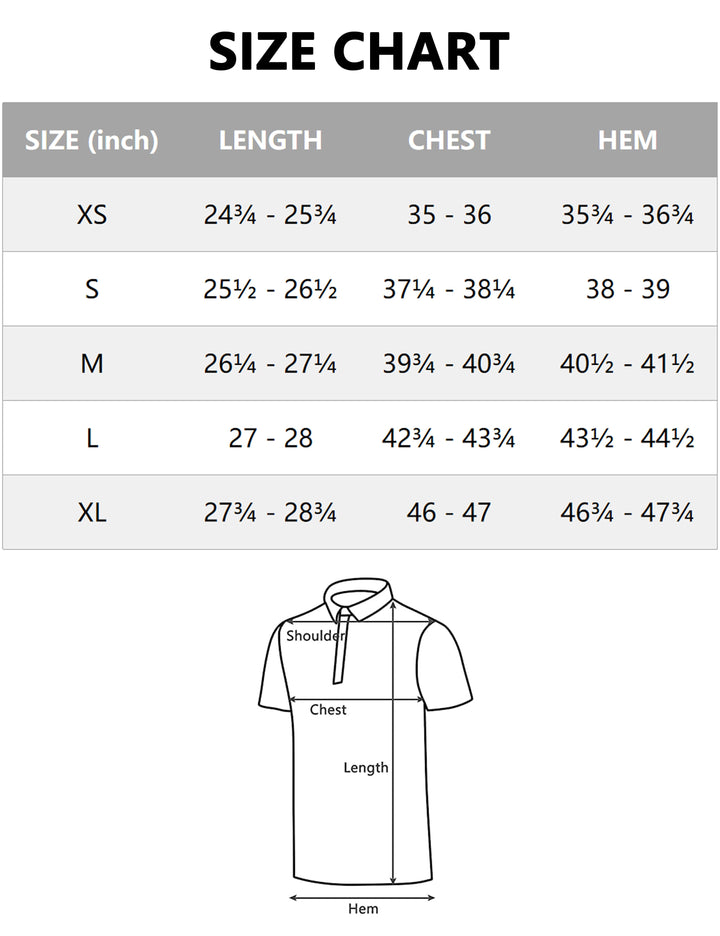This screenshot has height=936, width=720.
Task: Click the LENGTH column header
Action: pos(270,140)
